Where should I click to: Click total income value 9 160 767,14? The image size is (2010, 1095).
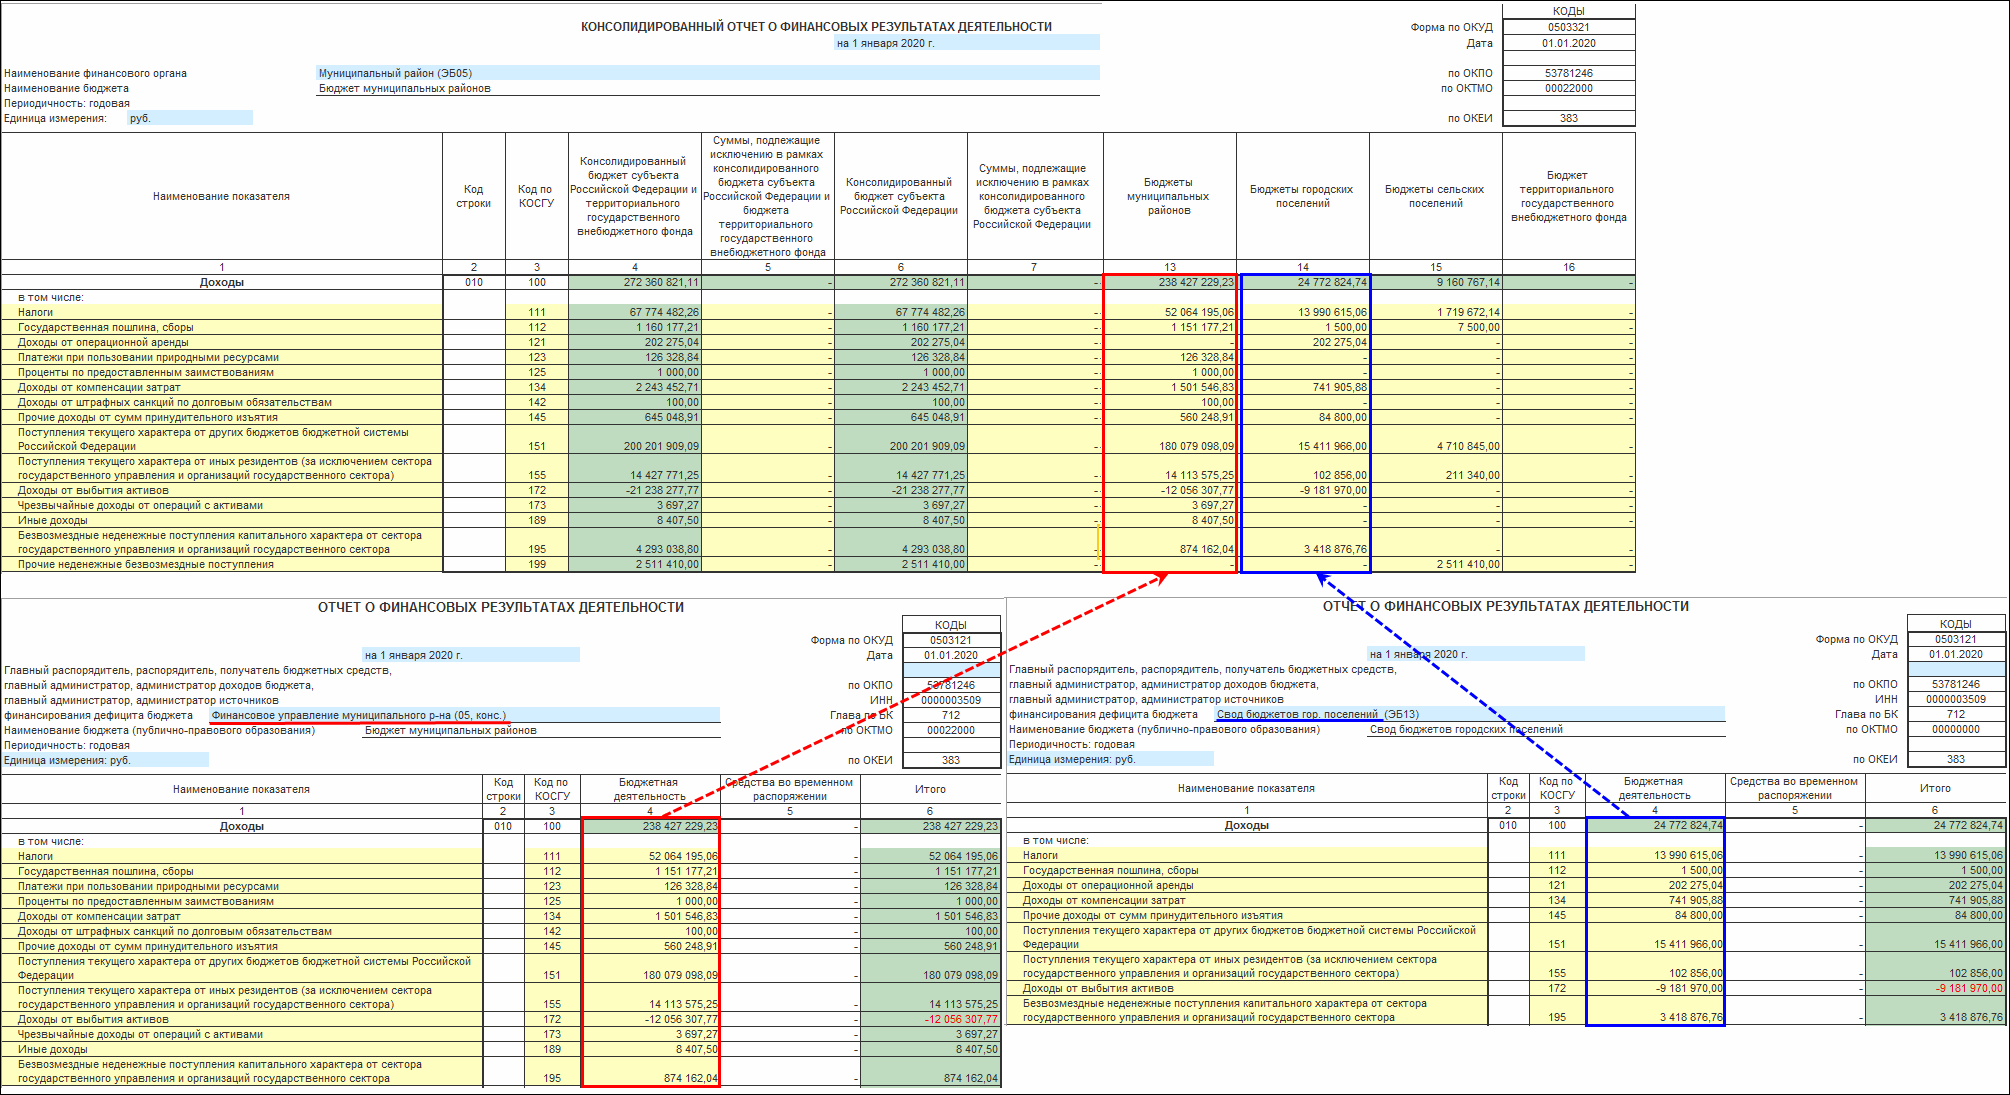pyautogui.click(x=1436, y=282)
